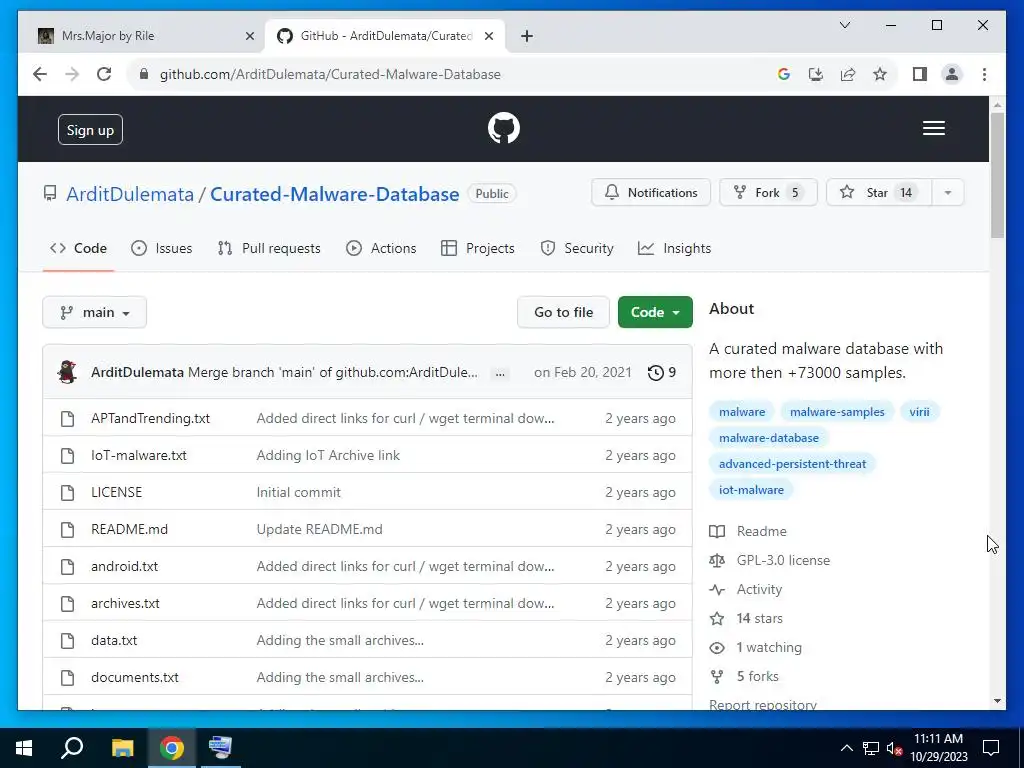Toggle the Chrome side panel icon
Image resolution: width=1024 pixels, height=768 pixels.
[920, 74]
